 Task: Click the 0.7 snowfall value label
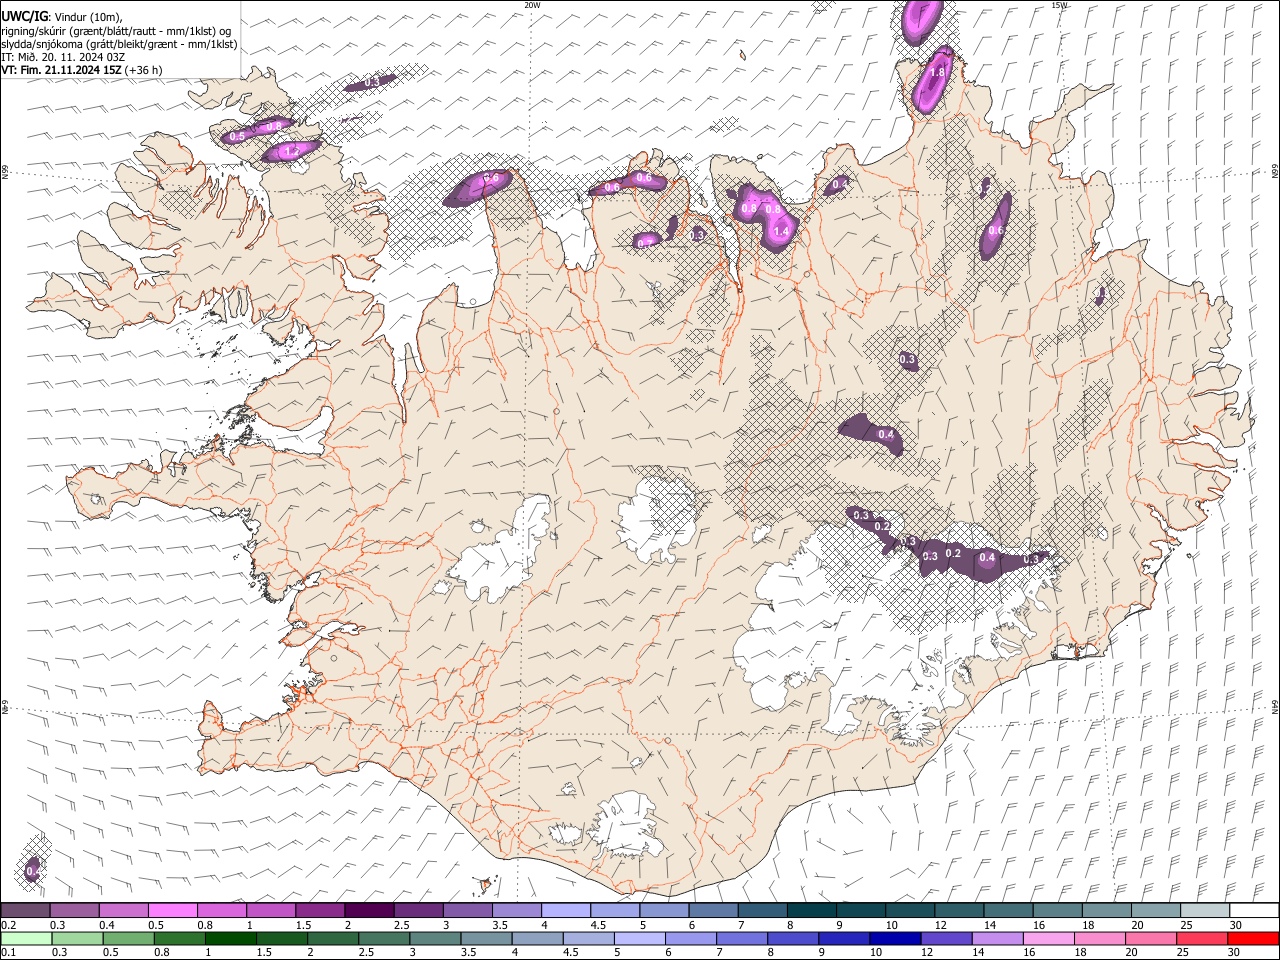tap(645, 243)
